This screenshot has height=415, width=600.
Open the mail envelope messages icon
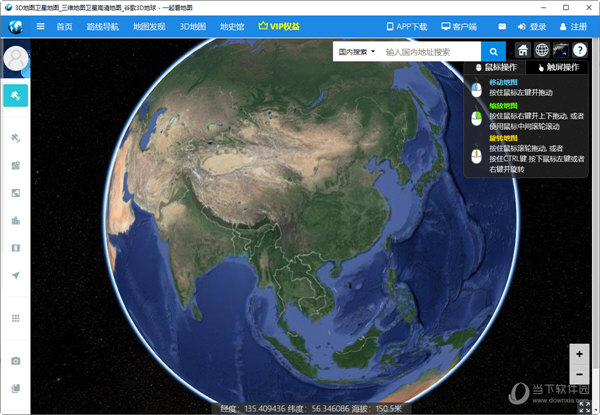(502, 26)
